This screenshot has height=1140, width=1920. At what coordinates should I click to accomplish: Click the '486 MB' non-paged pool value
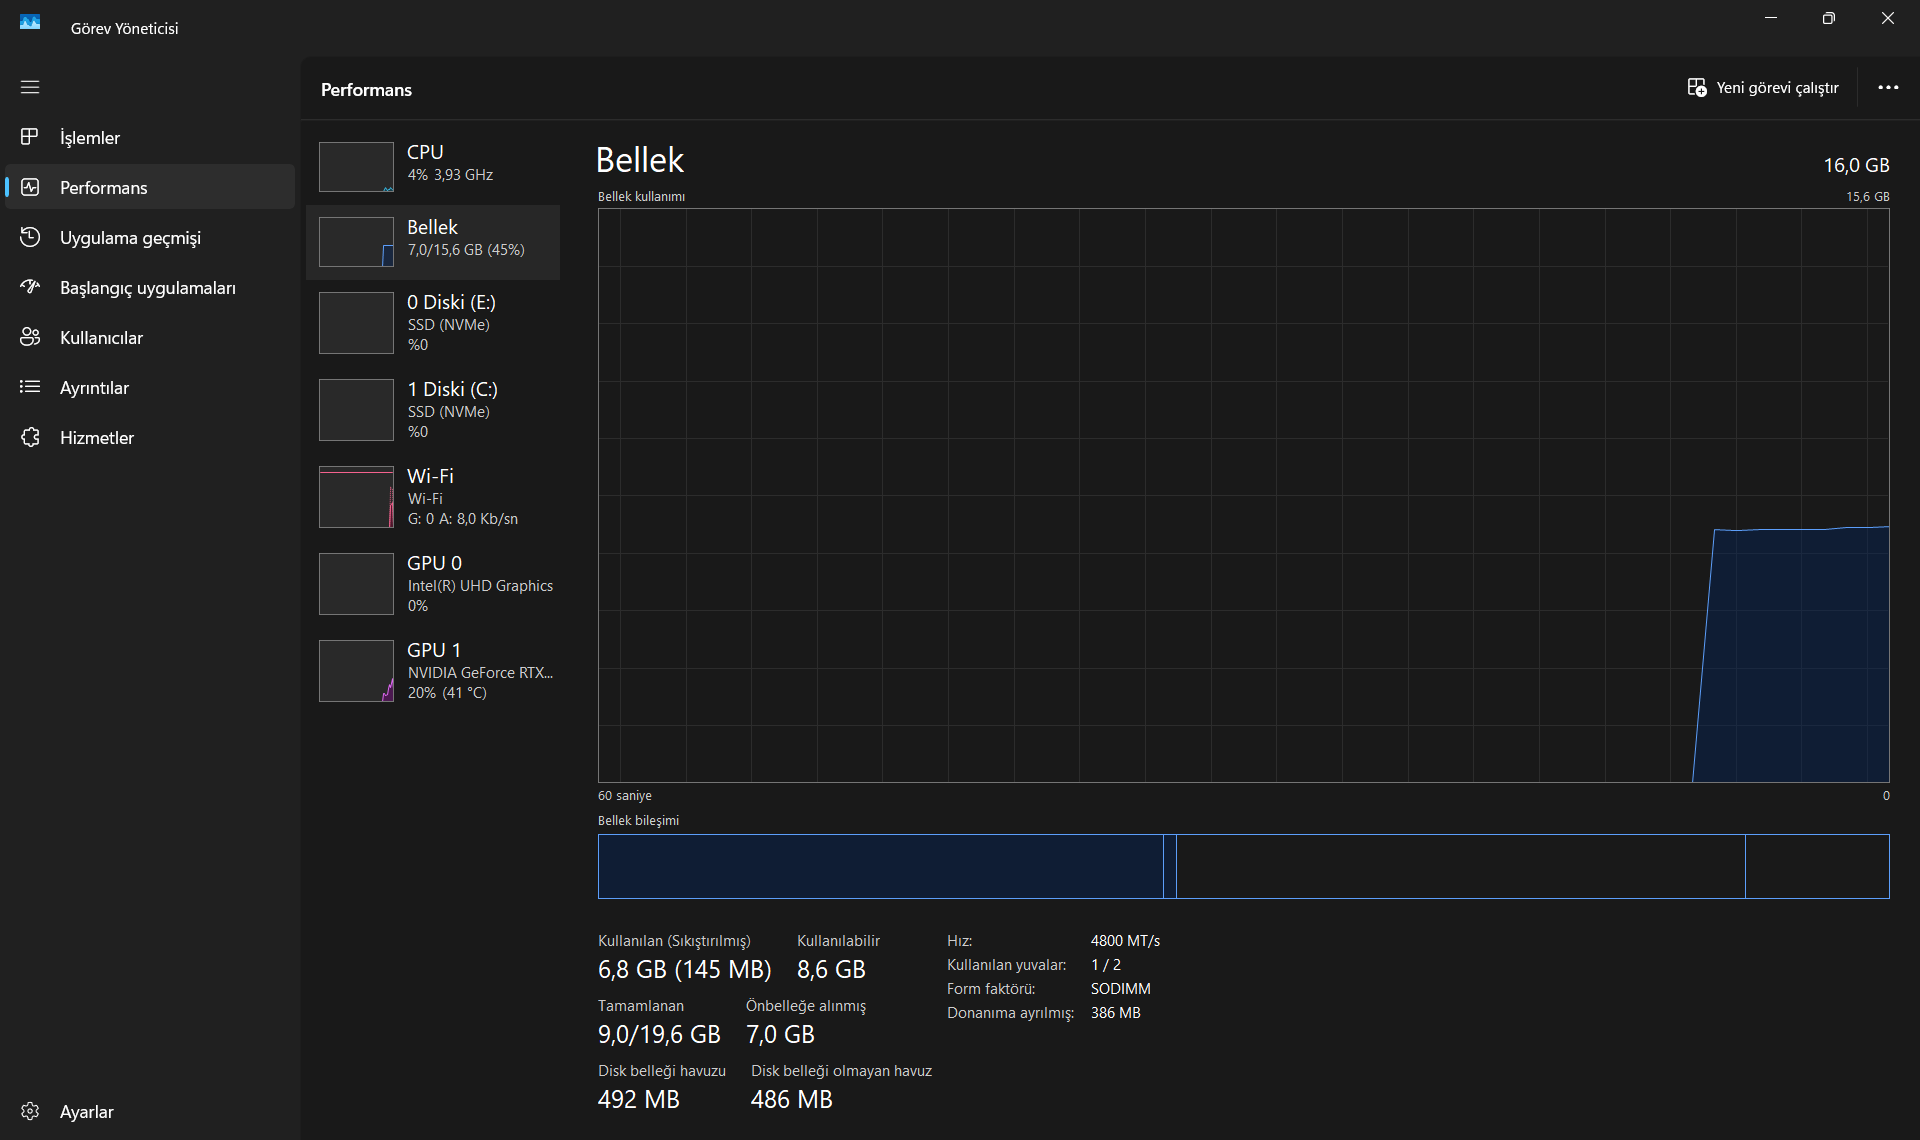[x=791, y=1099]
